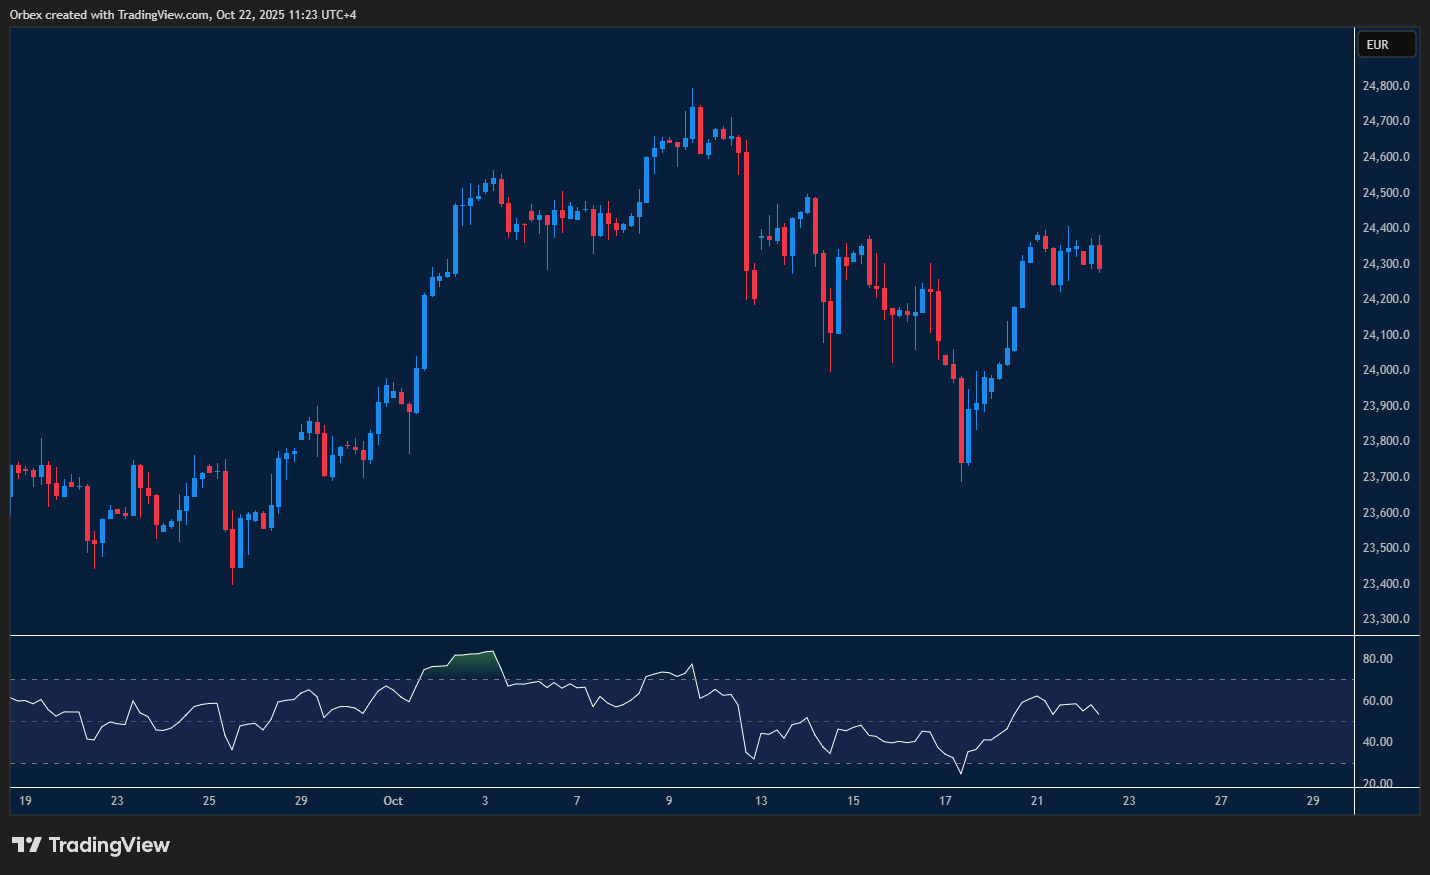The width and height of the screenshot is (1430, 875).
Task: Select the date 13 on the time axis
Action: click(761, 801)
